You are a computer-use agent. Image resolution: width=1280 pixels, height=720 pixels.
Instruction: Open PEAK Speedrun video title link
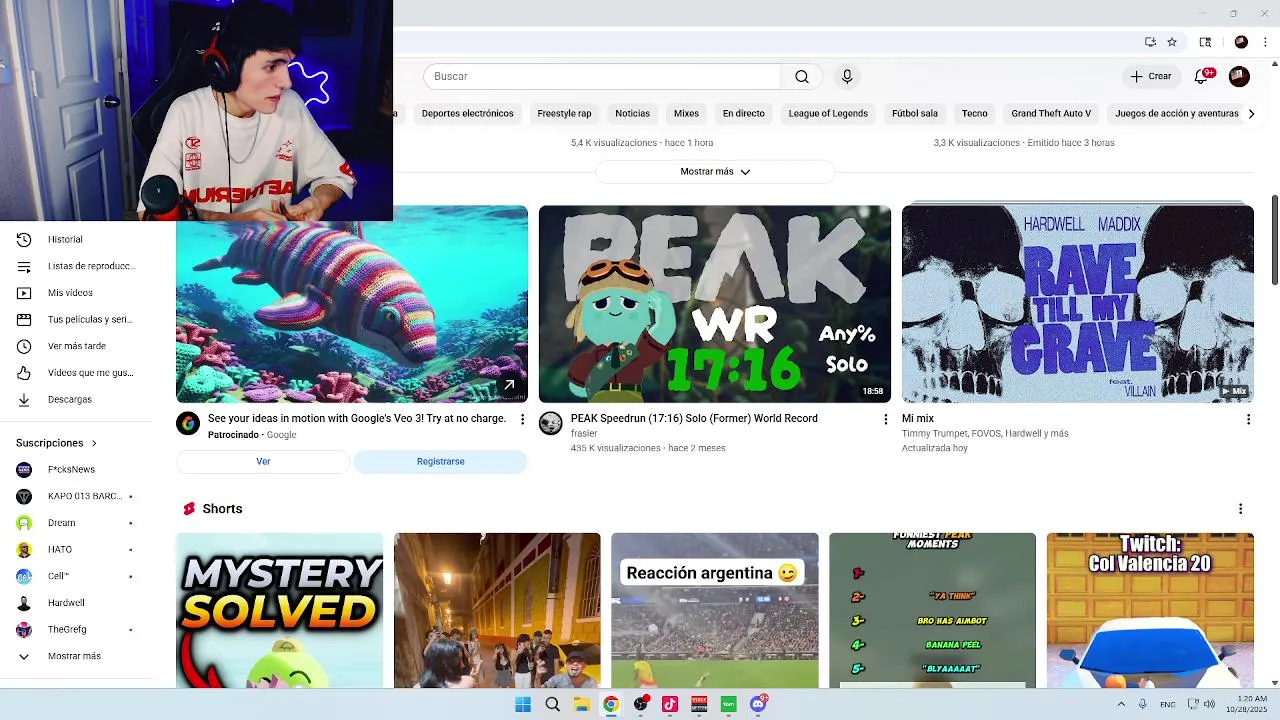694,418
